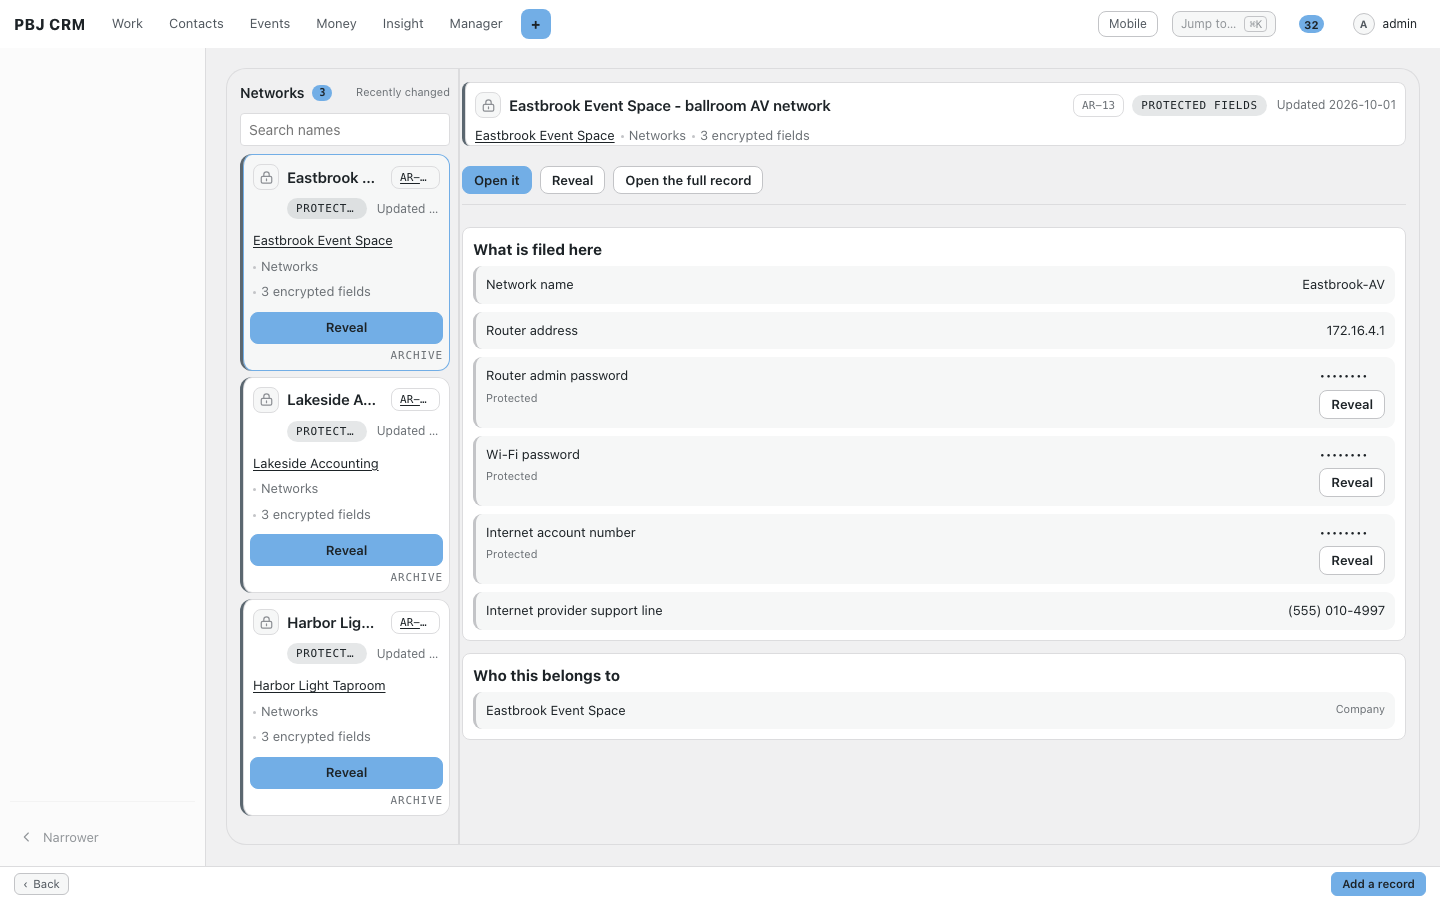Open the 32 notifications badge
This screenshot has width=1440, height=900.
tap(1311, 24)
